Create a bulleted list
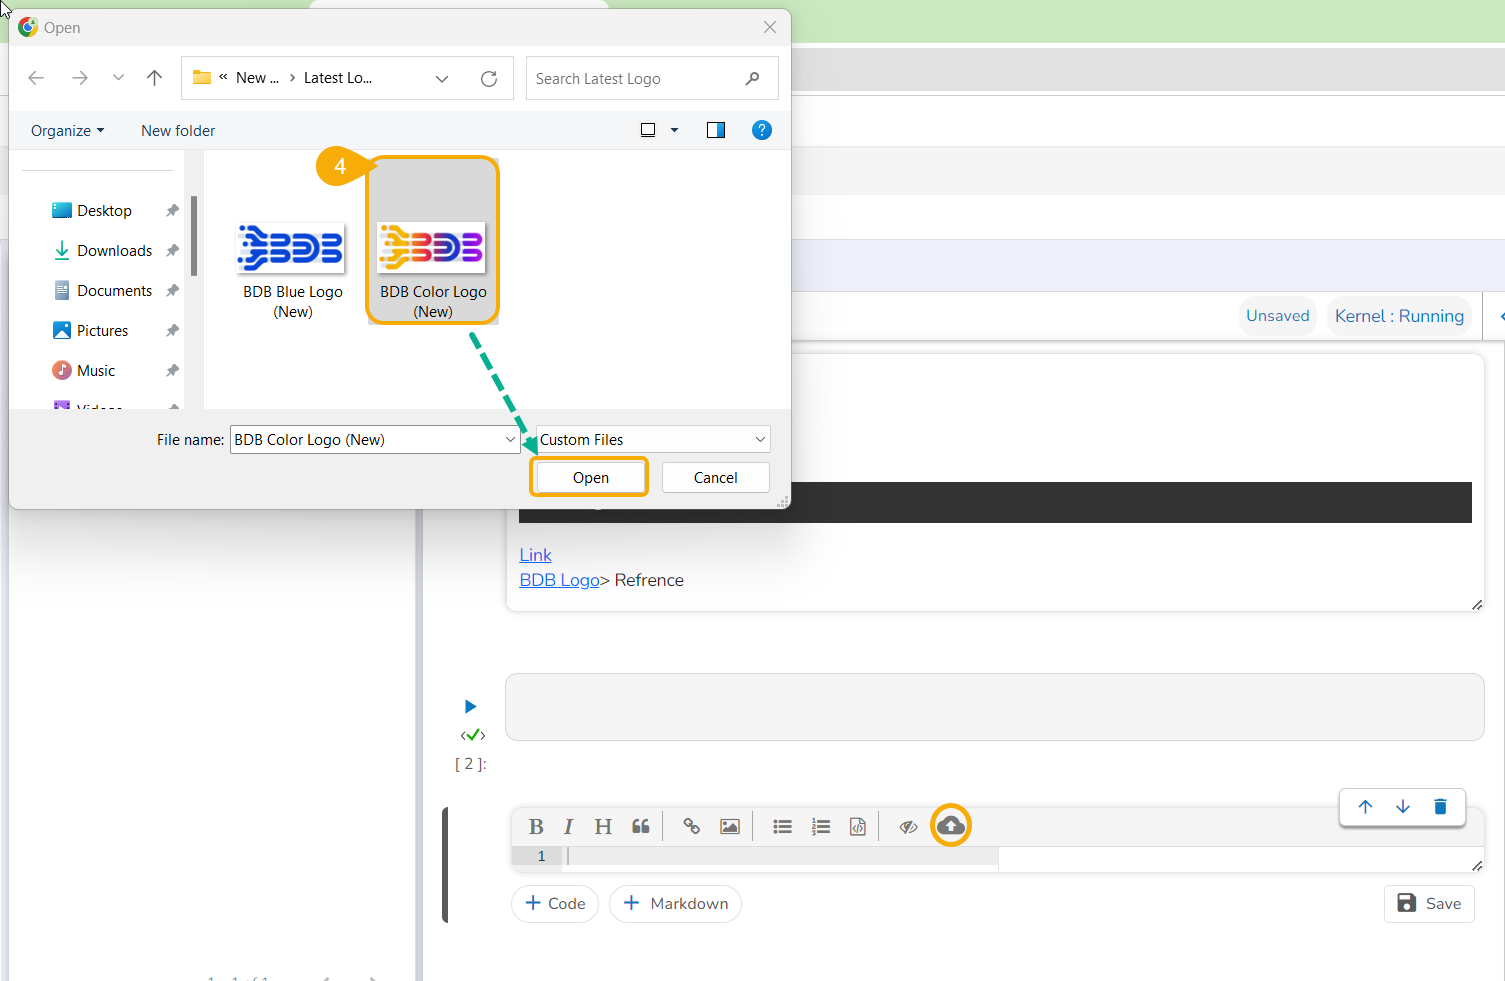Image resolution: width=1505 pixels, height=981 pixels. 782,826
